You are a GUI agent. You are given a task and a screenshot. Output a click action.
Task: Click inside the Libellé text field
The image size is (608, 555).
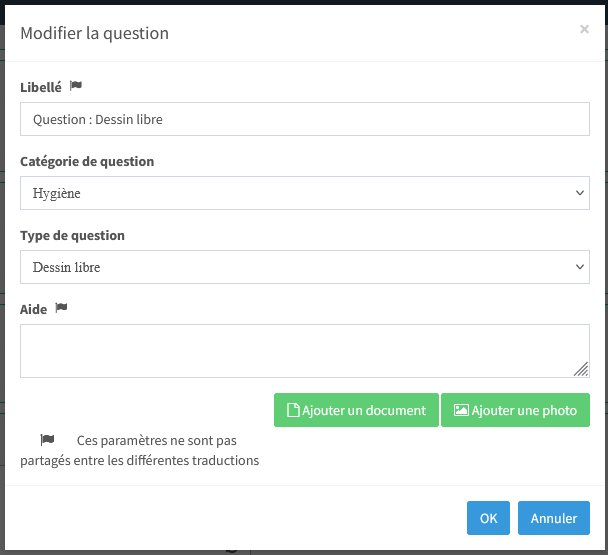coord(305,119)
